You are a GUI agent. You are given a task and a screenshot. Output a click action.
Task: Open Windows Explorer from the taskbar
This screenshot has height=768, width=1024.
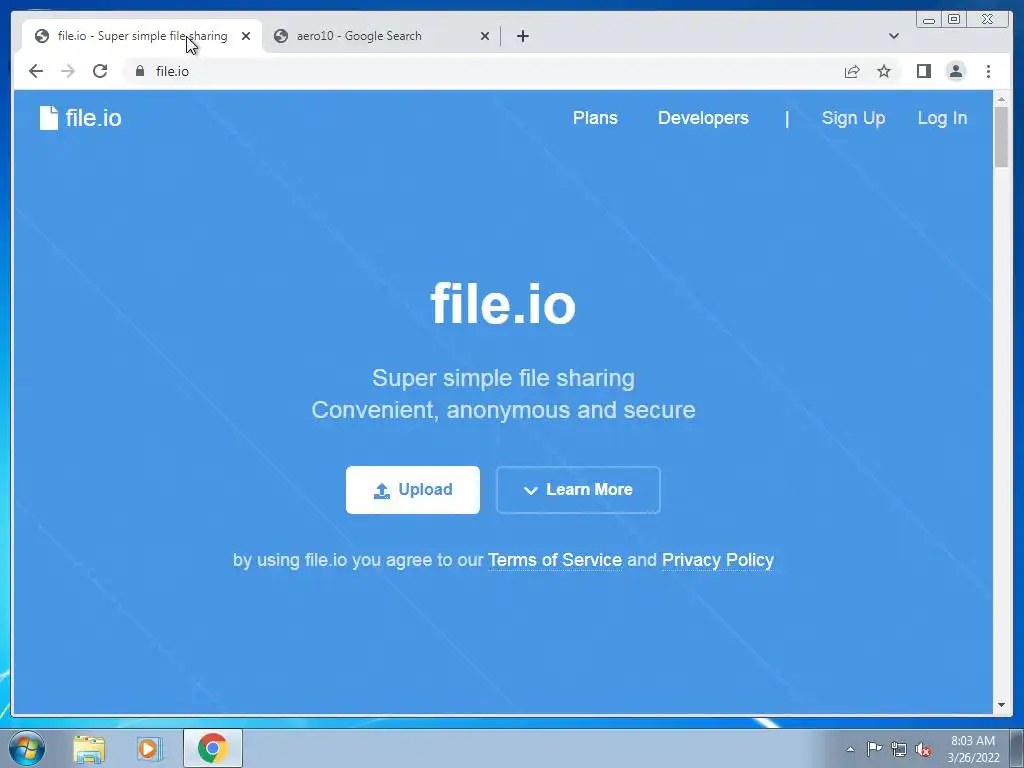point(89,749)
